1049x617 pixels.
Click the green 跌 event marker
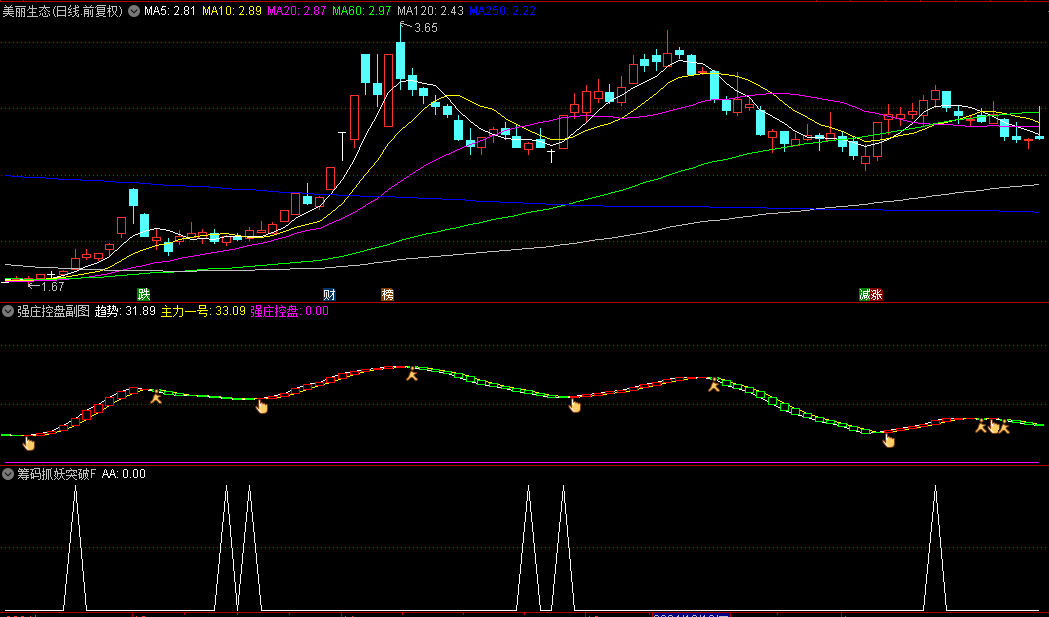(x=143, y=294)
